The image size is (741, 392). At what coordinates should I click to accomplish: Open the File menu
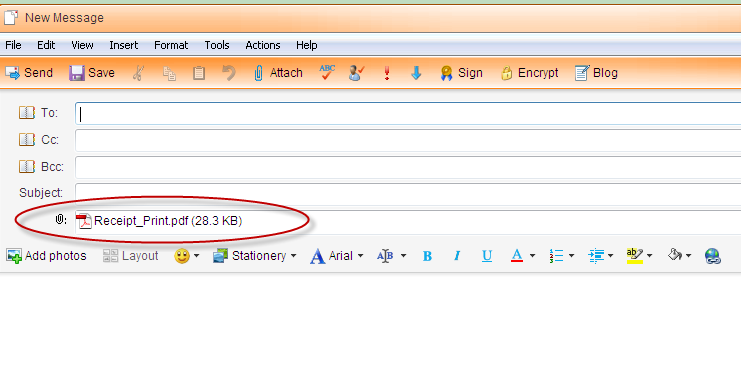13,45
